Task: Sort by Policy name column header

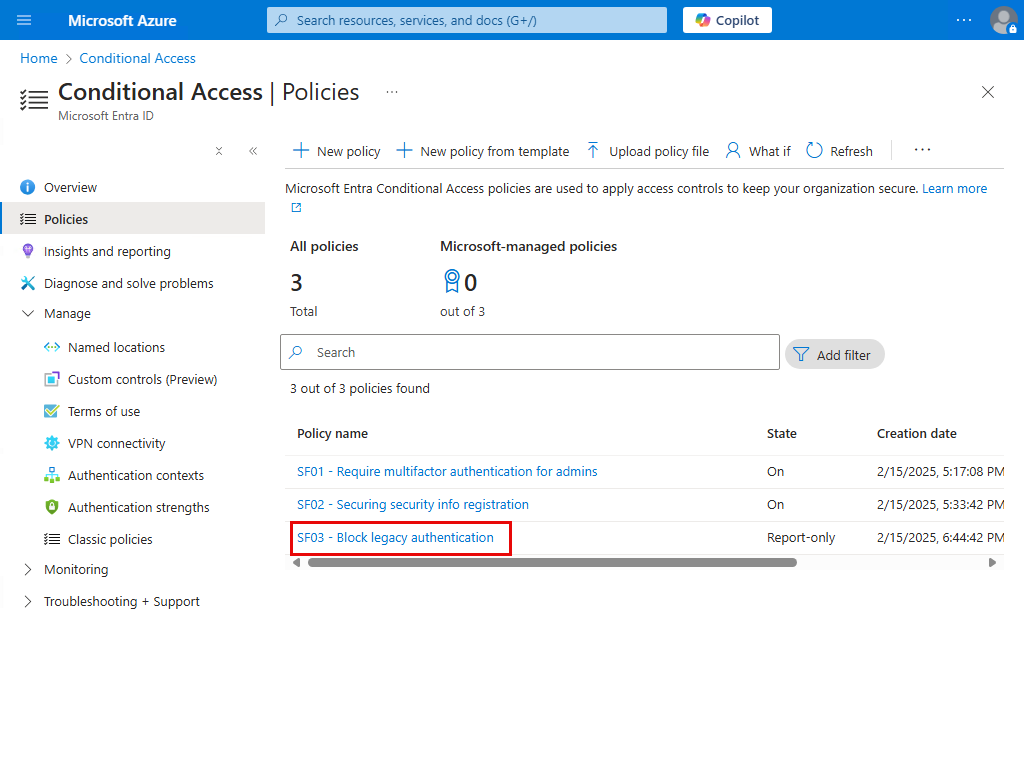Action: (x=332, y=434)
